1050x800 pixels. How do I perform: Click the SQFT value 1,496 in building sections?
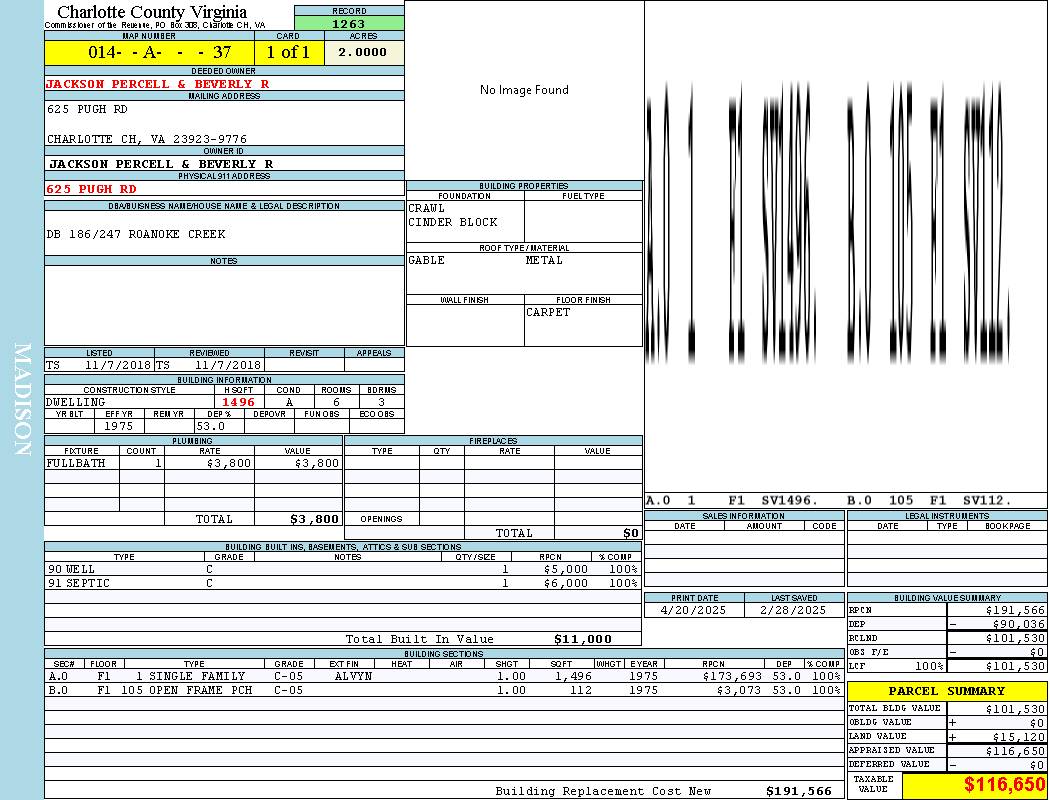[572, 676]
